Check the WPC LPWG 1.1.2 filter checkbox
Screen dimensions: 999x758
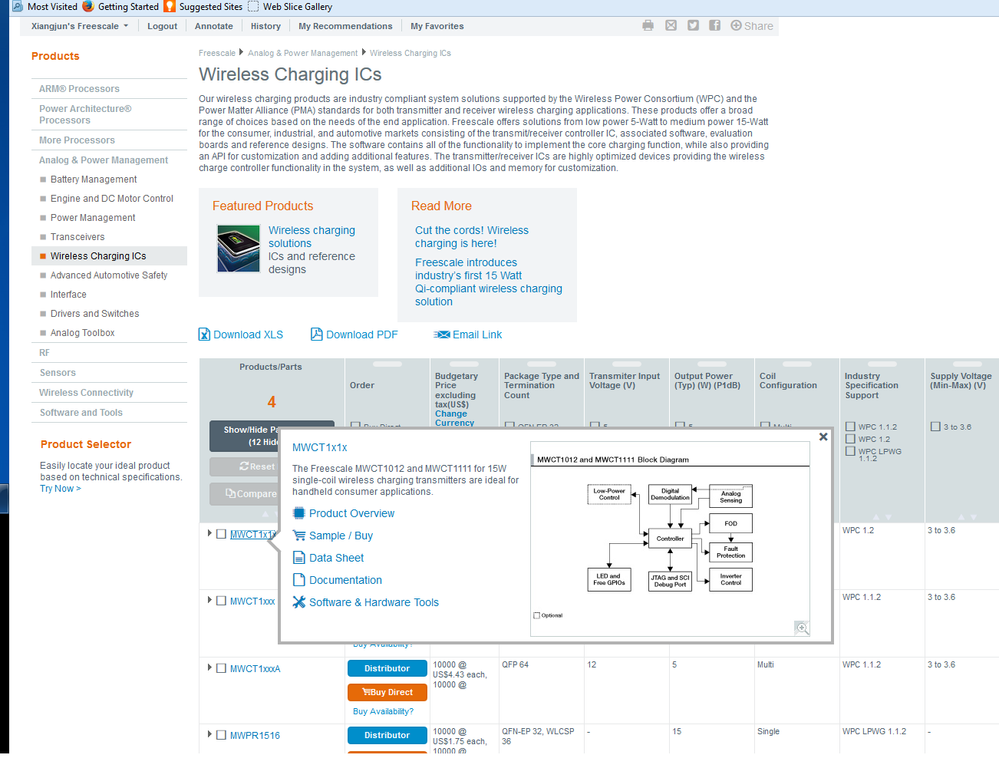point(850,451)
